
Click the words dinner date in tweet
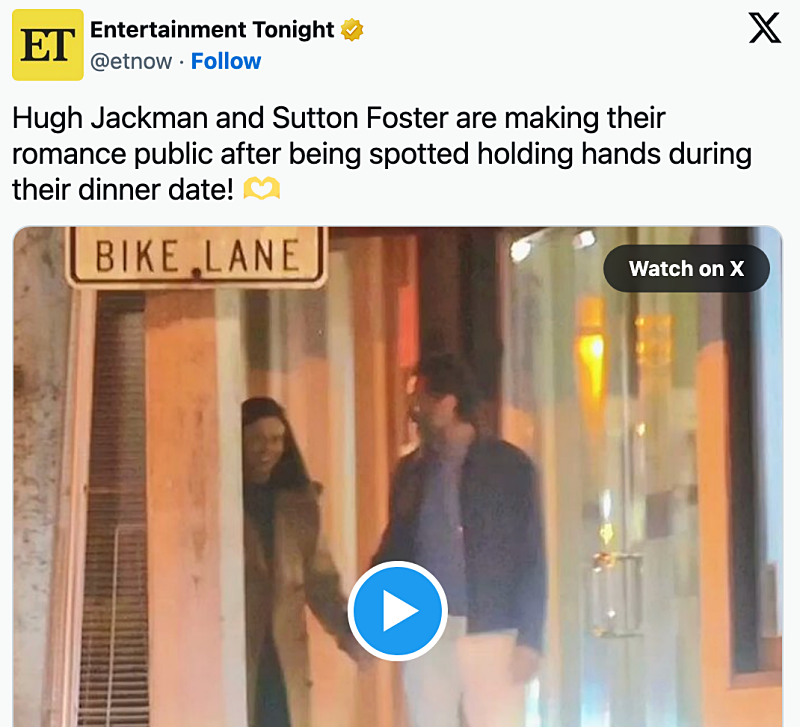(156, 190)
